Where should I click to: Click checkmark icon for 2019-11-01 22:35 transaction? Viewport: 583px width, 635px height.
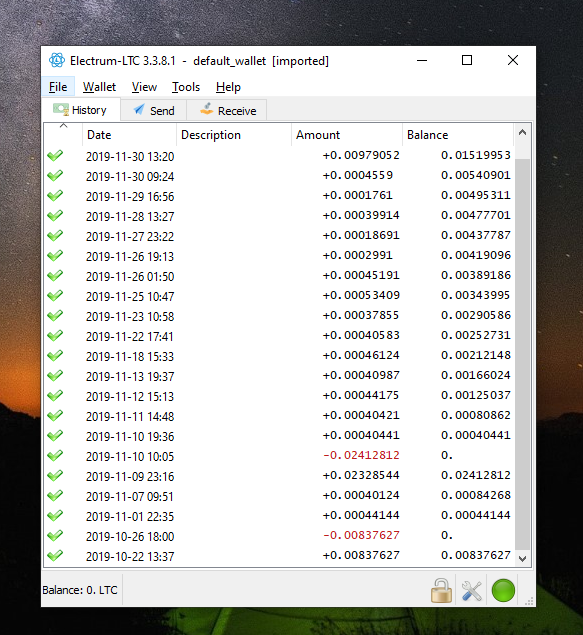55,516
